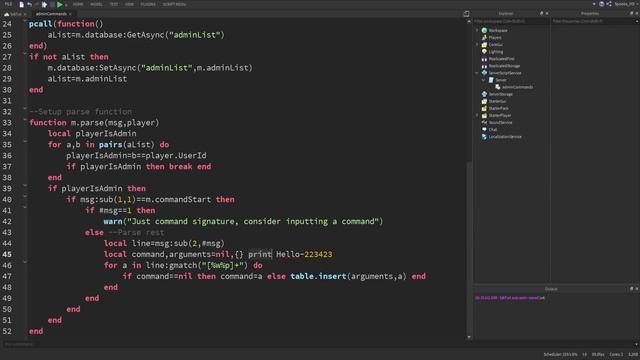Click the green Play button

pos(60,4)
